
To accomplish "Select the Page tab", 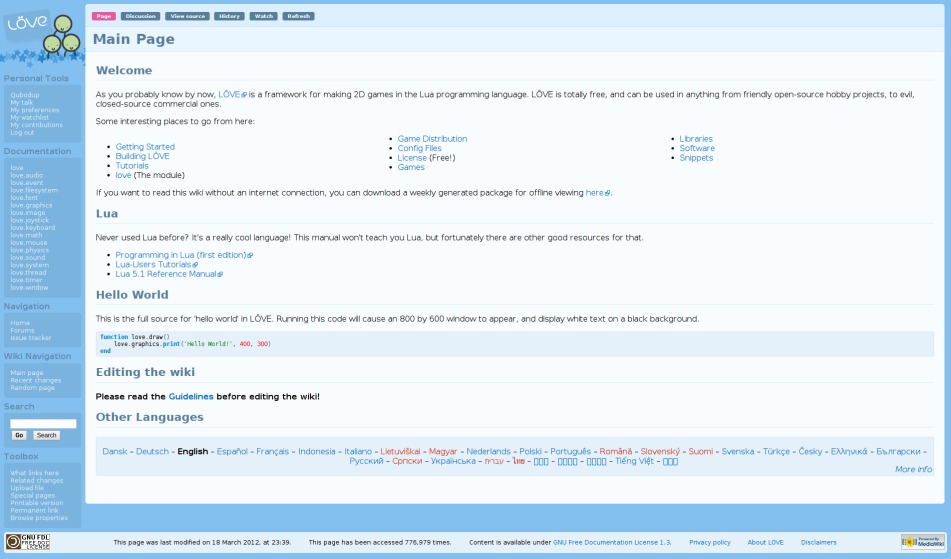I will pos(104,16).
